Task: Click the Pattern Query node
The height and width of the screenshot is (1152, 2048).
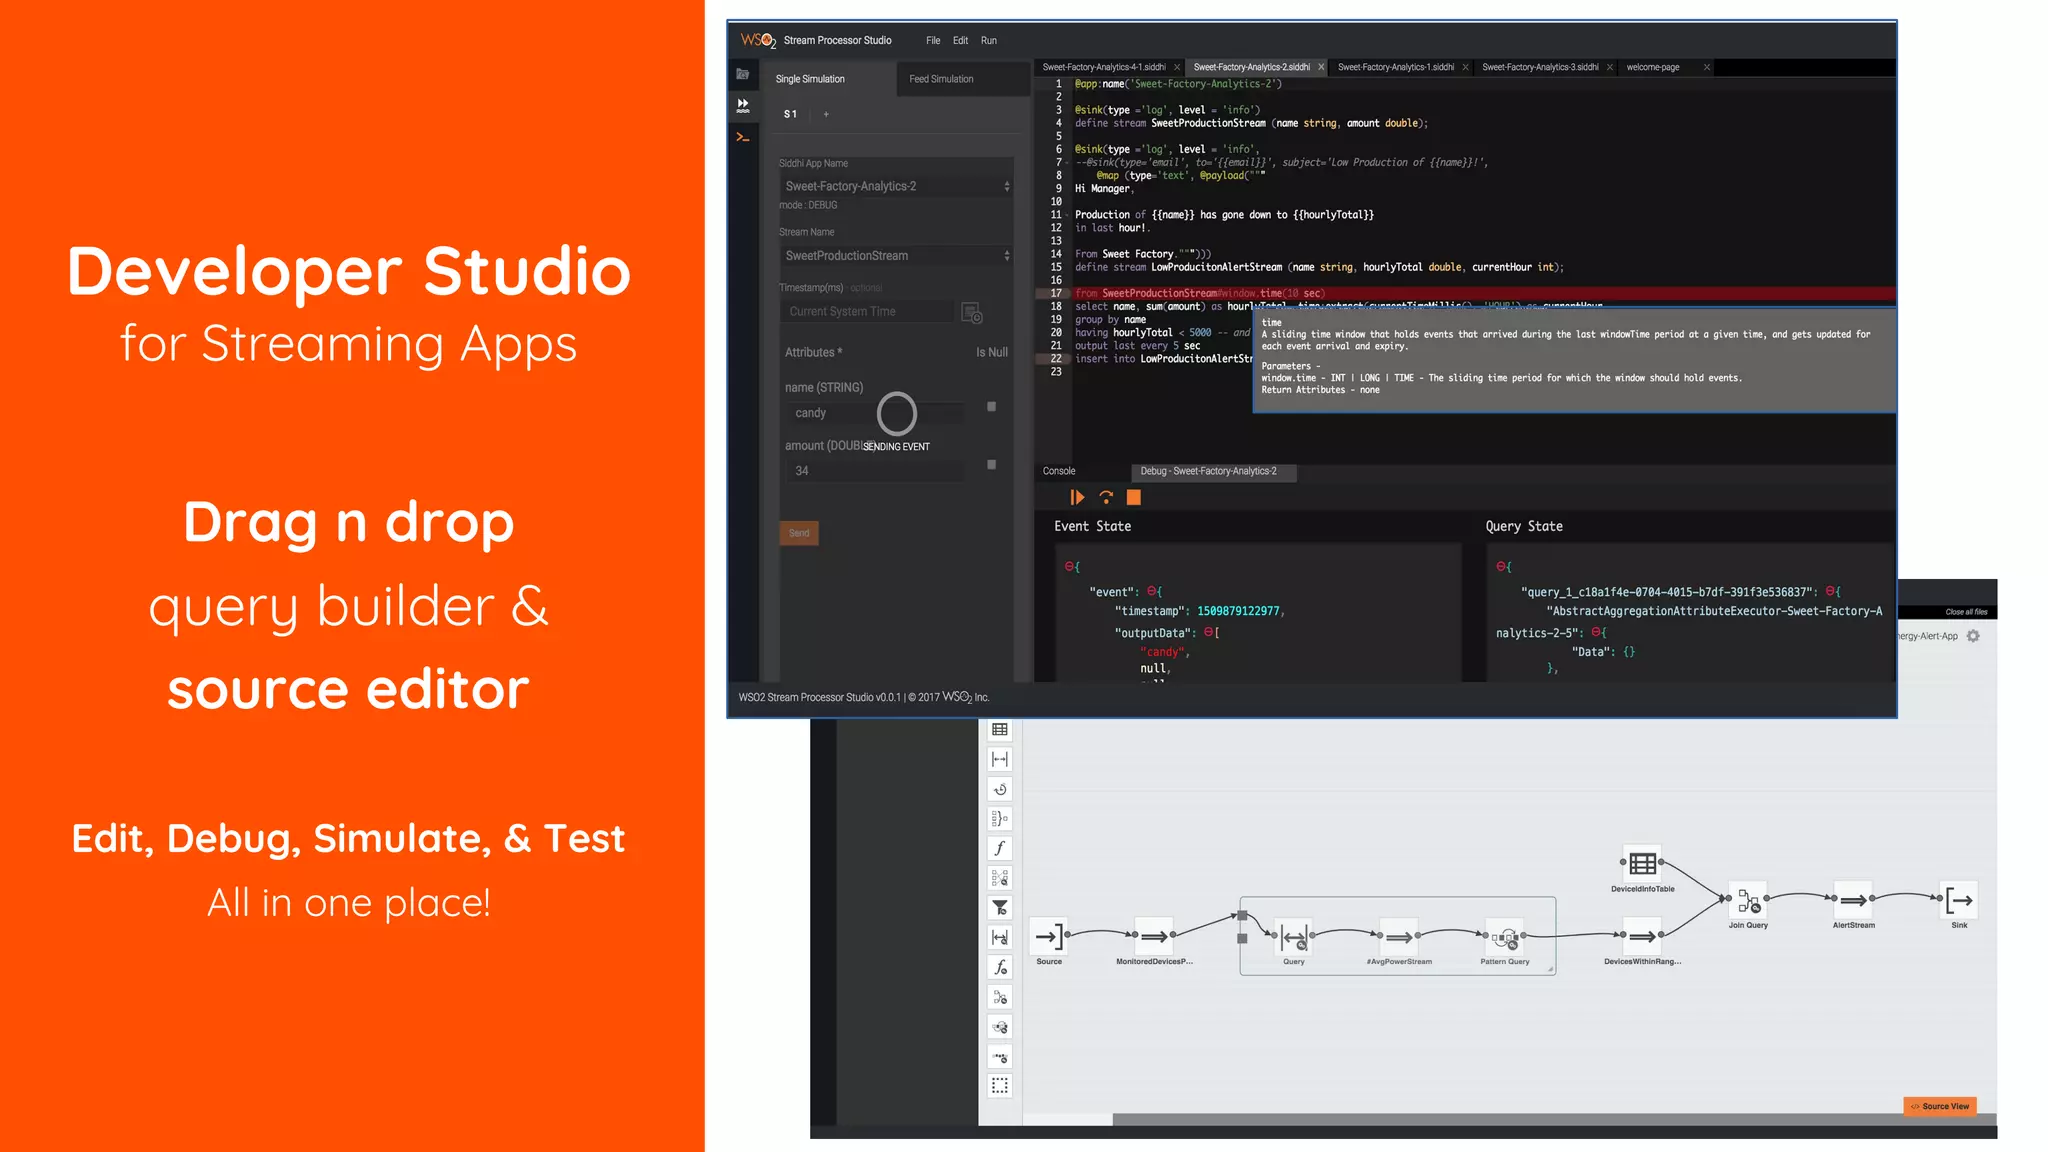Action: [1505, 938]
